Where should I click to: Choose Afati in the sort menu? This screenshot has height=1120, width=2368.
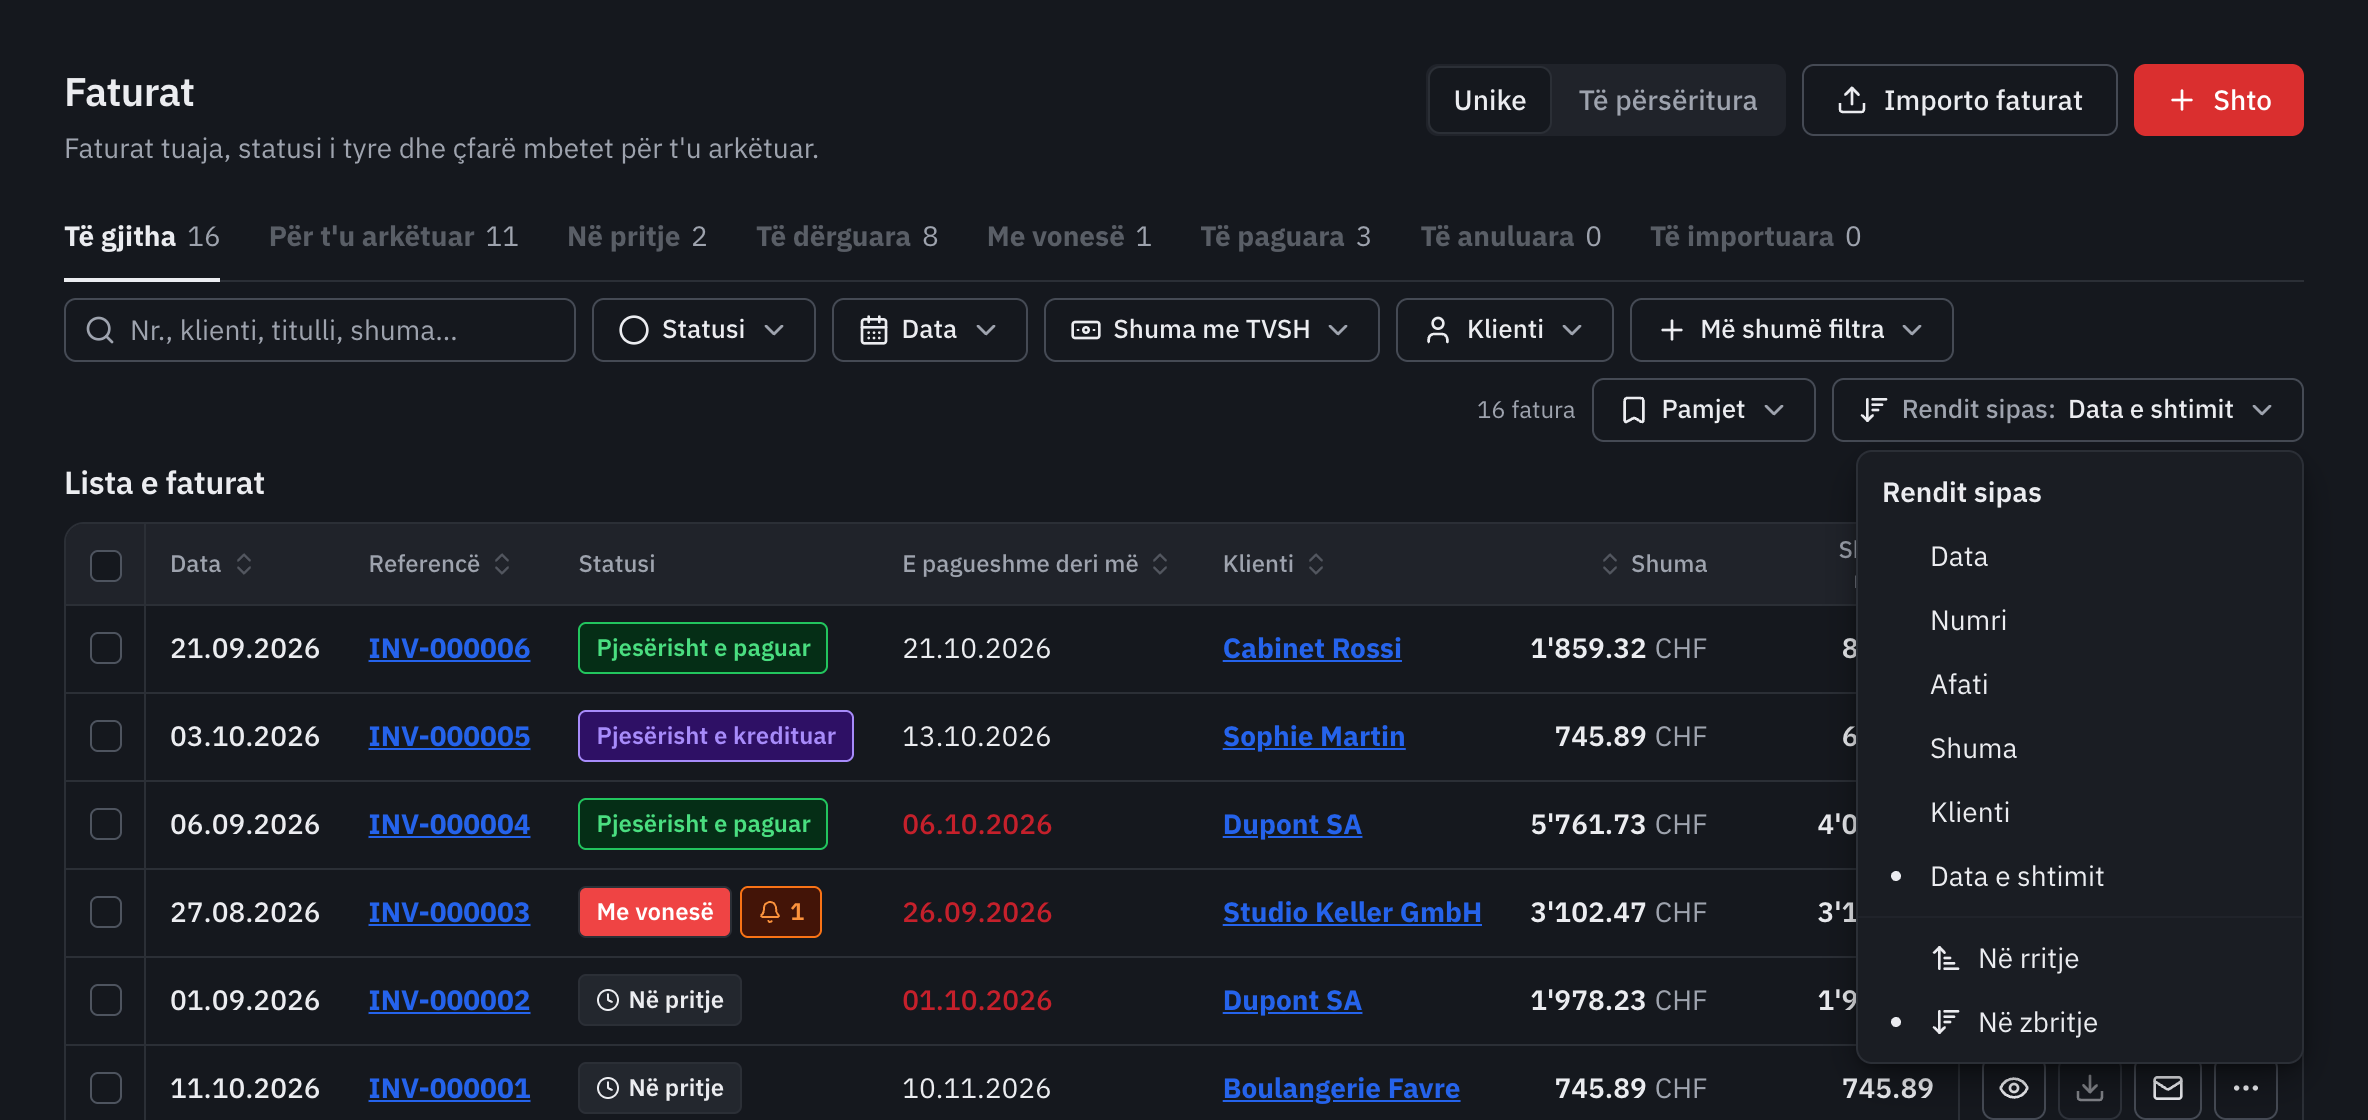(x=2080, y=684)
